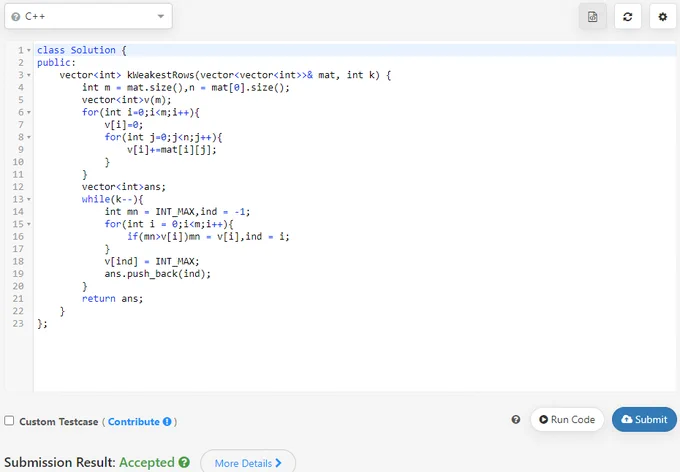The image size is (680, 472).
Task: Click the 'vector<int>ans;' code line
Action: click(124, 187)
